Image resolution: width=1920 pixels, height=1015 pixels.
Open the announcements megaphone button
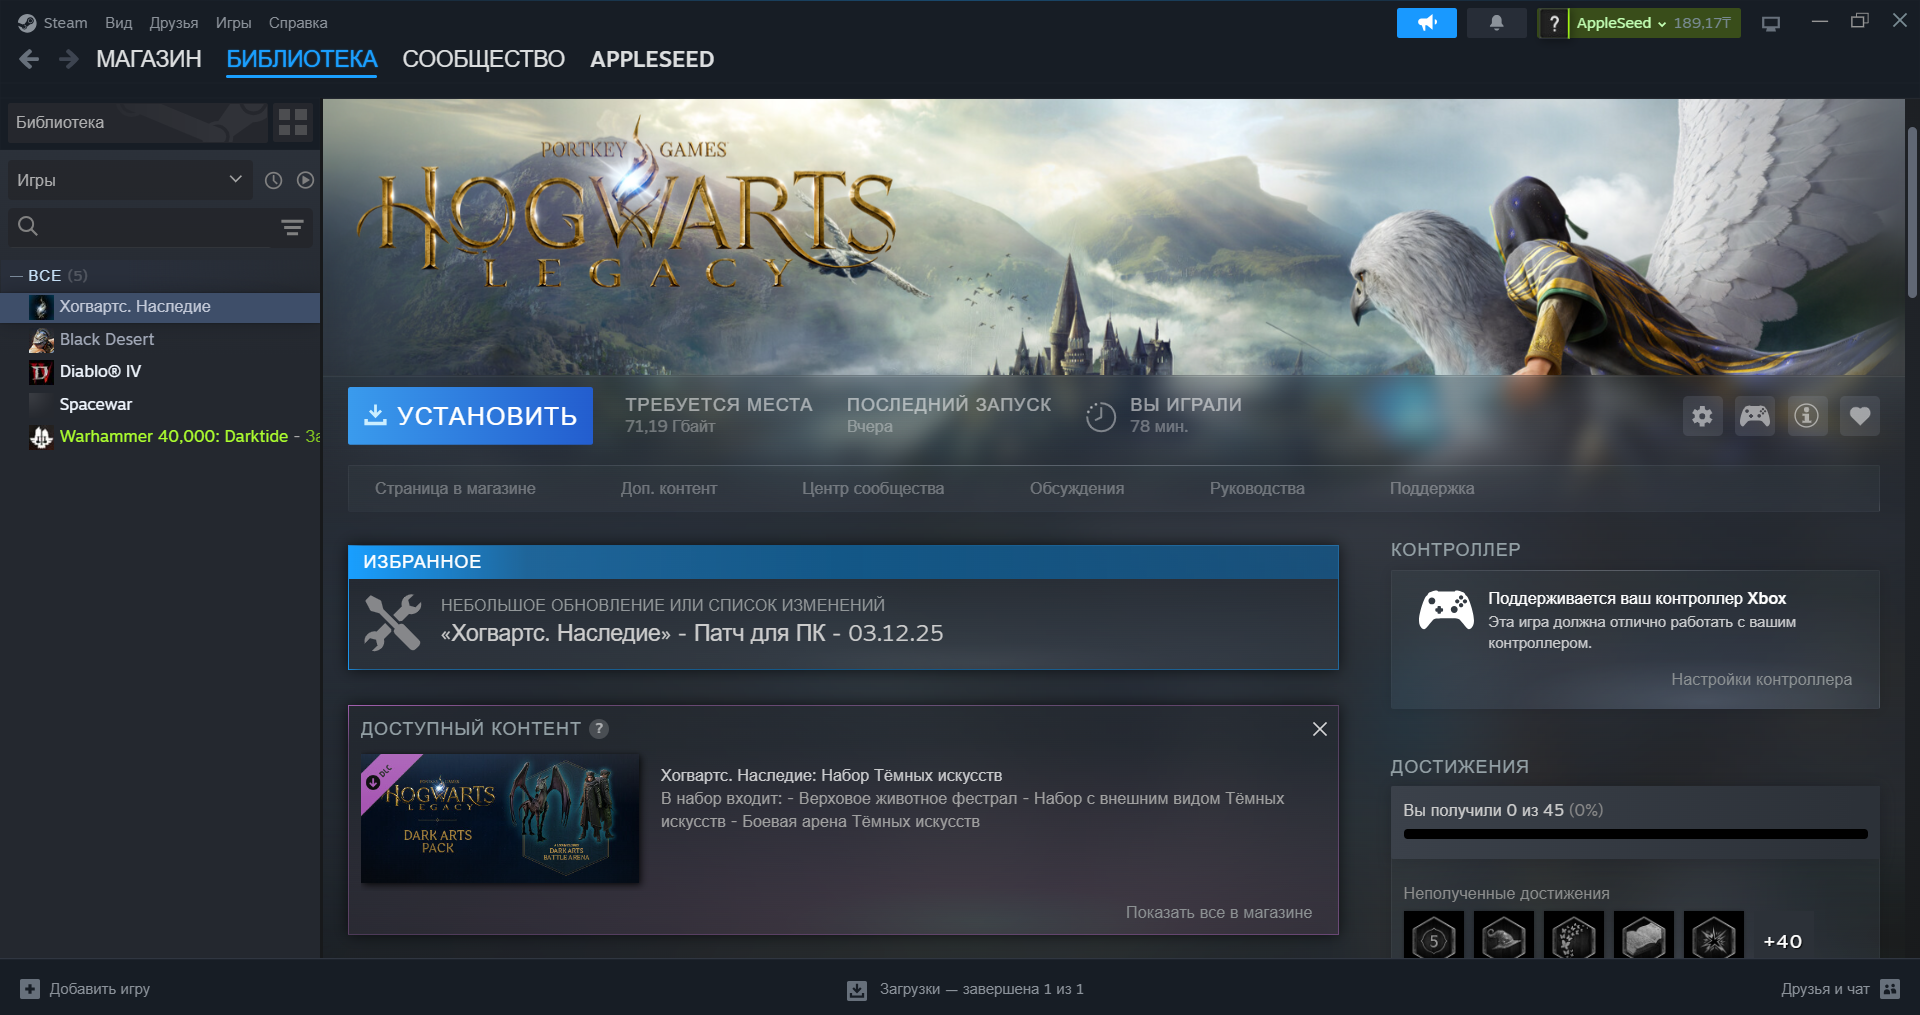(x=1427, y=23)
